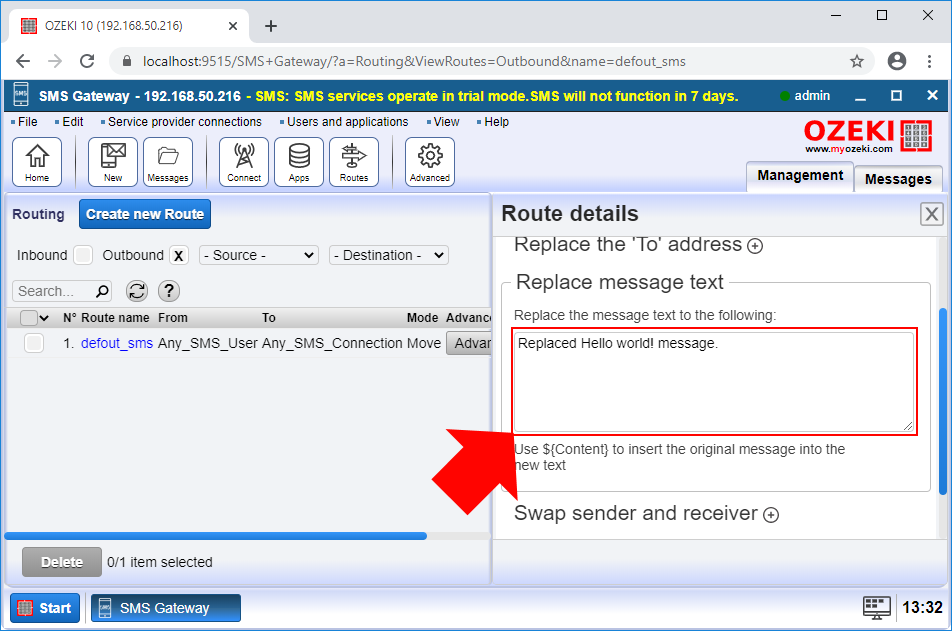Open the Source filter dropdown
This screenshot has height=631, width=952.
pos(259,255)
